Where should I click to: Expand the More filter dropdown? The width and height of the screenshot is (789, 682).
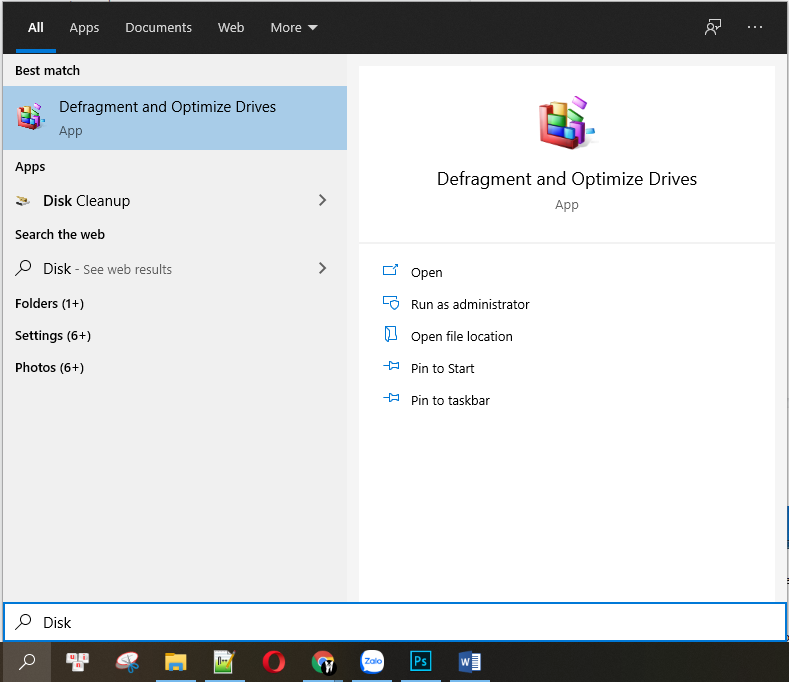tap(294, 27)
